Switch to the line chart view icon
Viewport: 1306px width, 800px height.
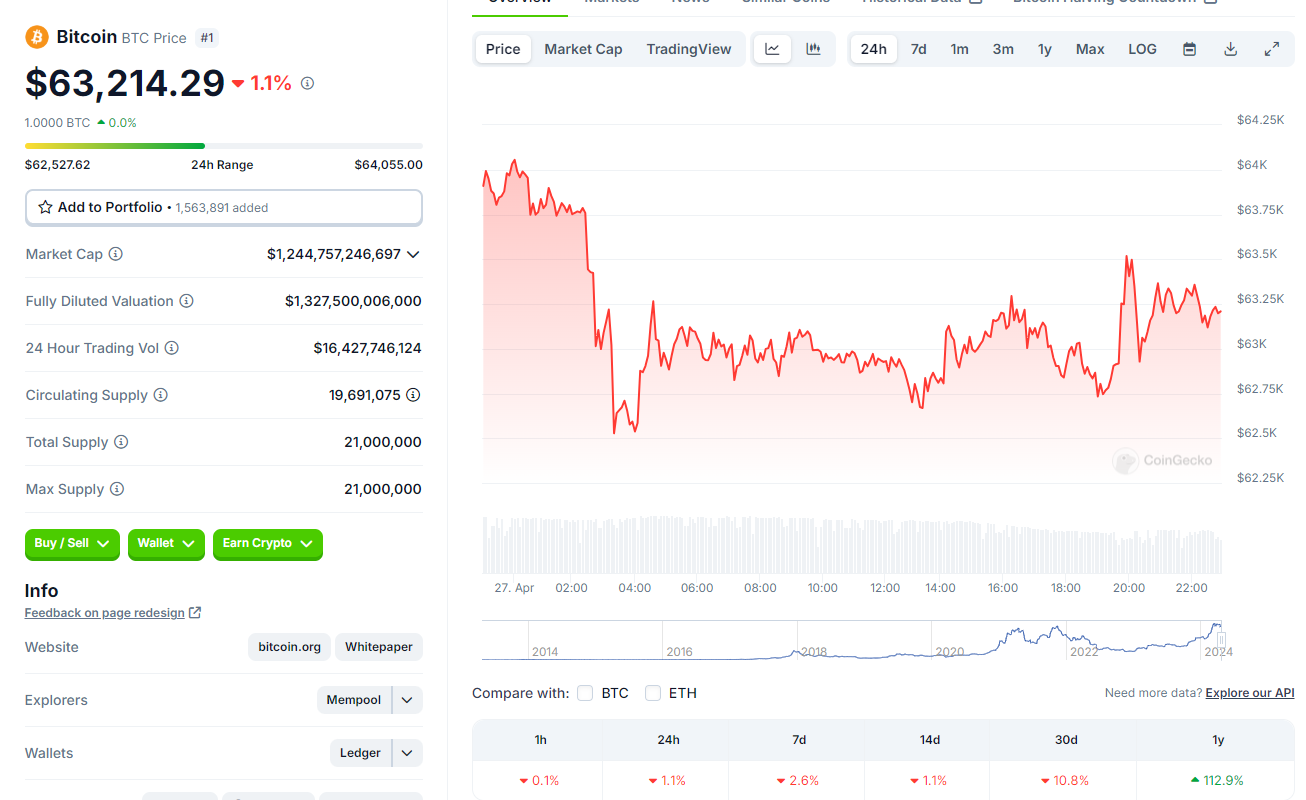(x=772, y=49)
